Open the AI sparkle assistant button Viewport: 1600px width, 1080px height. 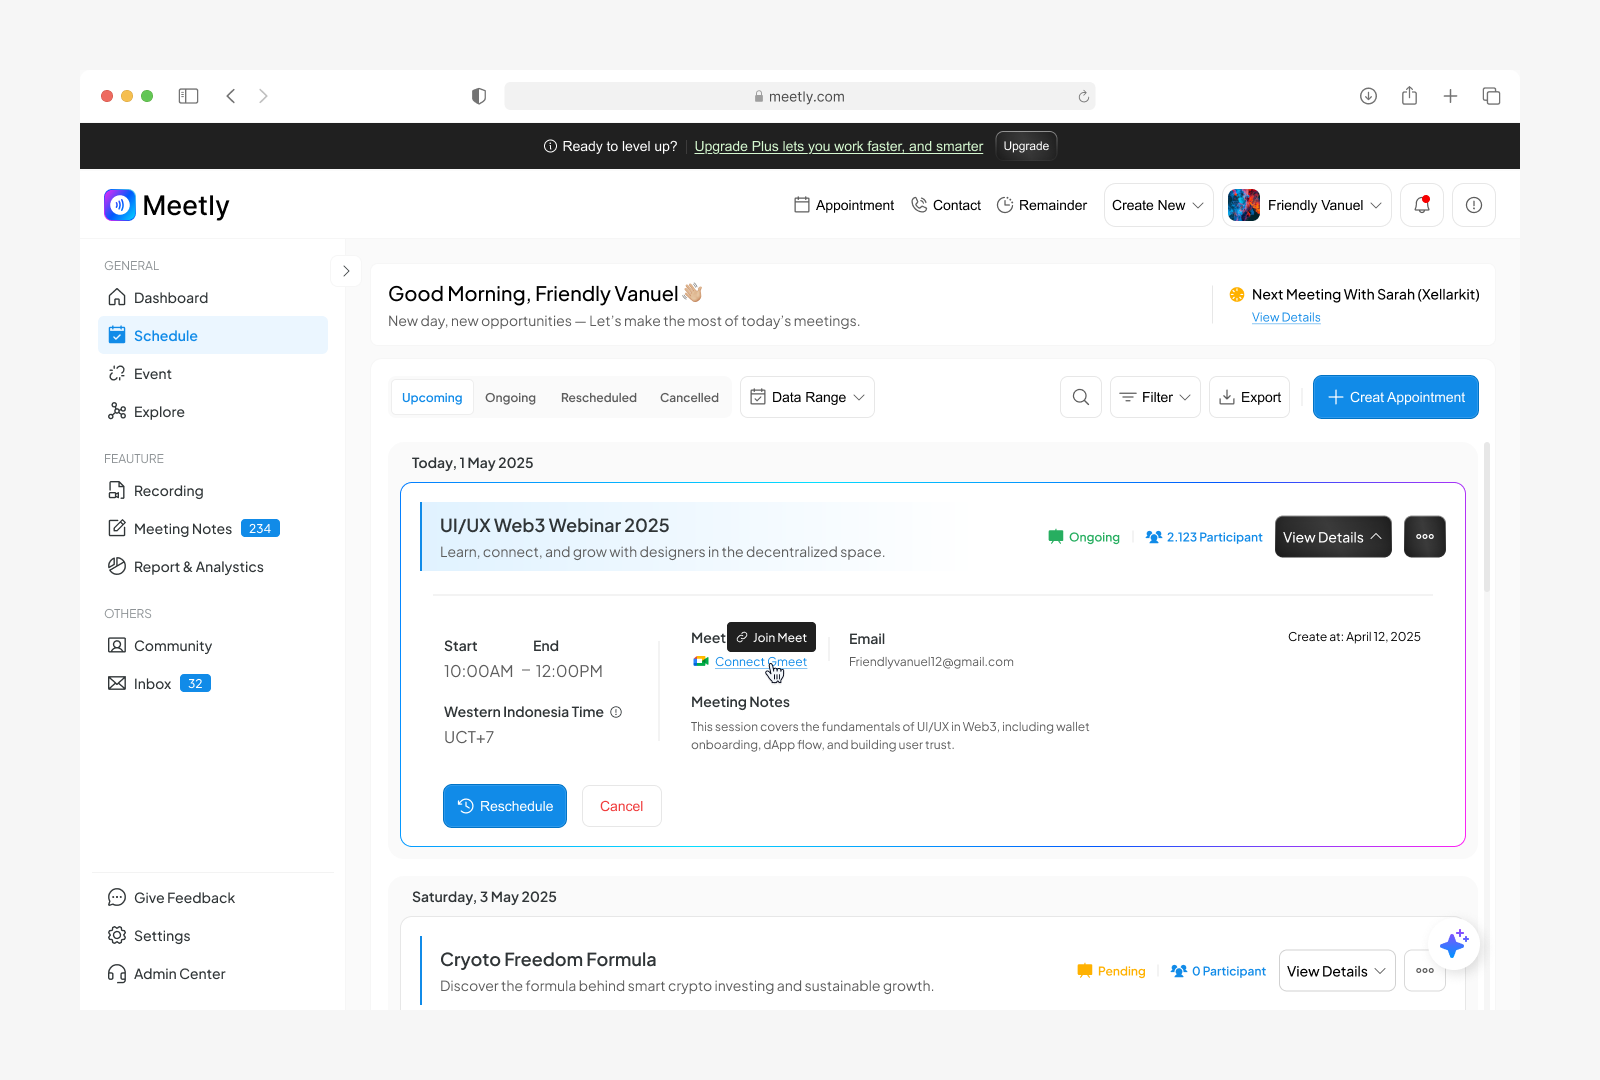pos(1455,943)
